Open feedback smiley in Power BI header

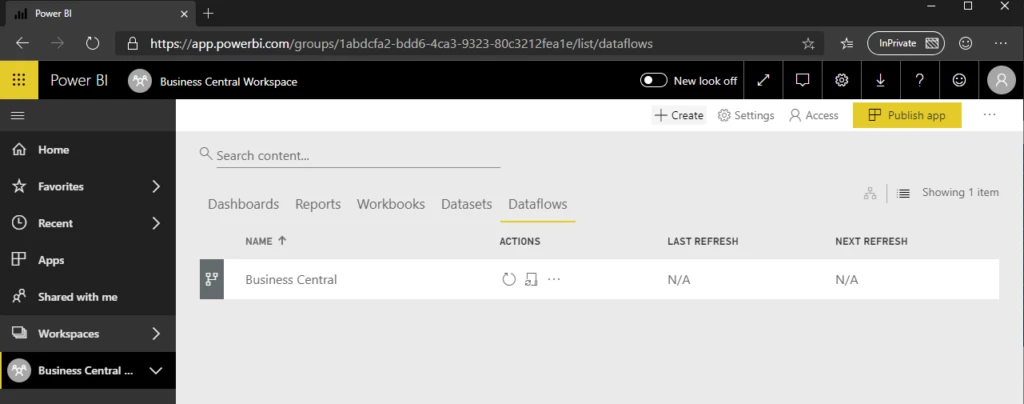click(x=959, y=80)
